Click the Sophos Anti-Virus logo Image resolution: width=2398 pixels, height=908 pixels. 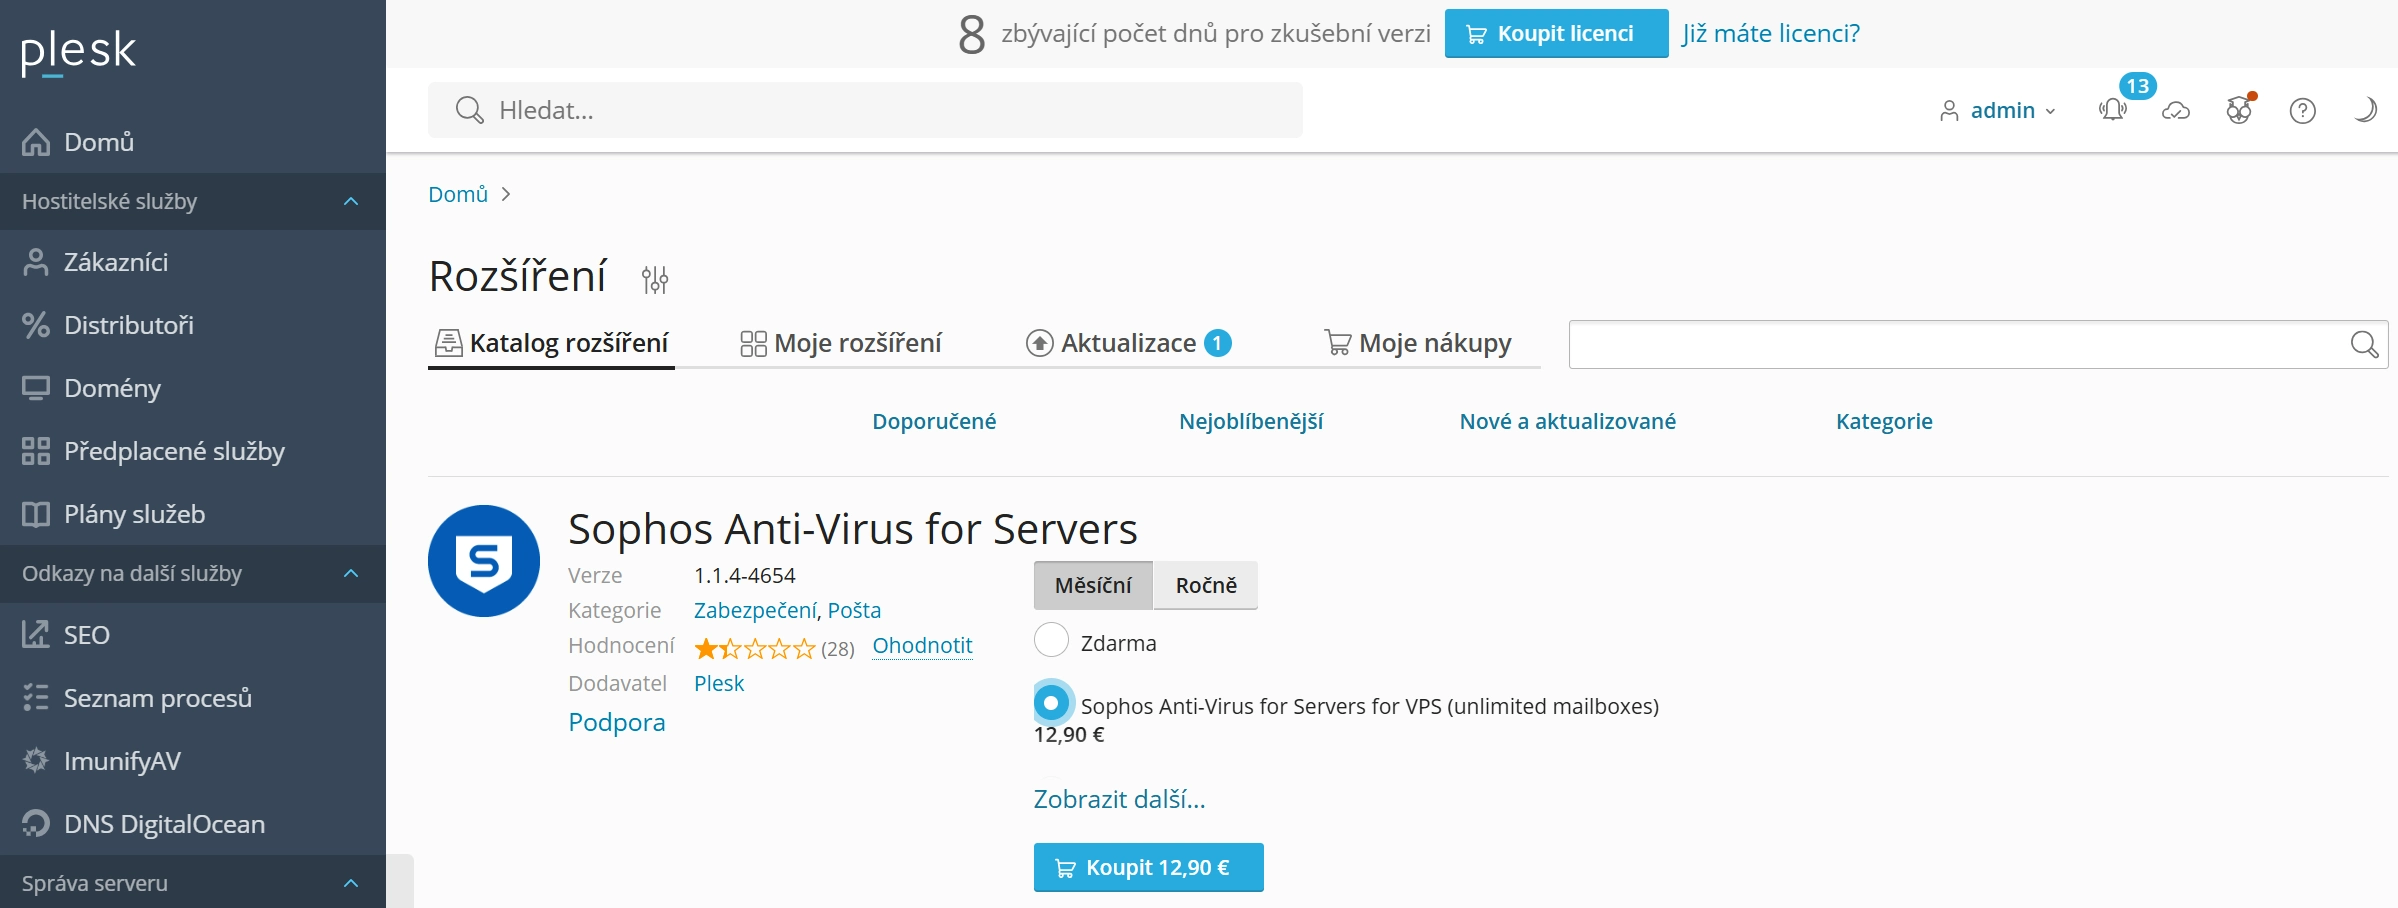(484, 561)
